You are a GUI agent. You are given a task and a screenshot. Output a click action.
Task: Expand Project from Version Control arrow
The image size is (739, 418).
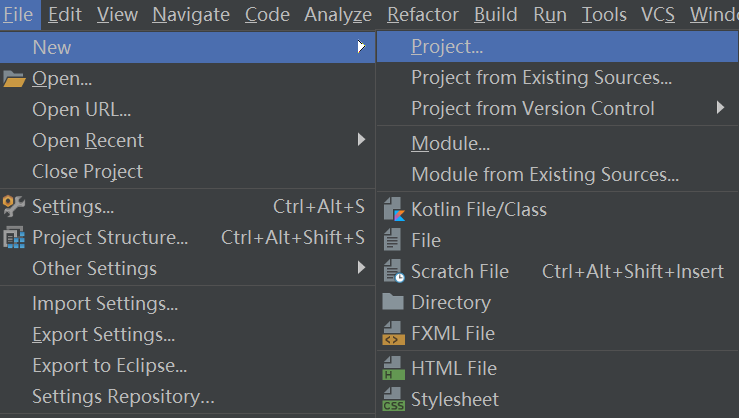tap(720, 108)
